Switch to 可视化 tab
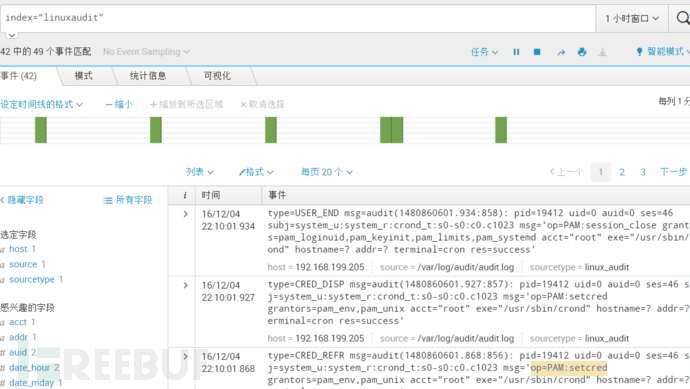 coord(217,76)
